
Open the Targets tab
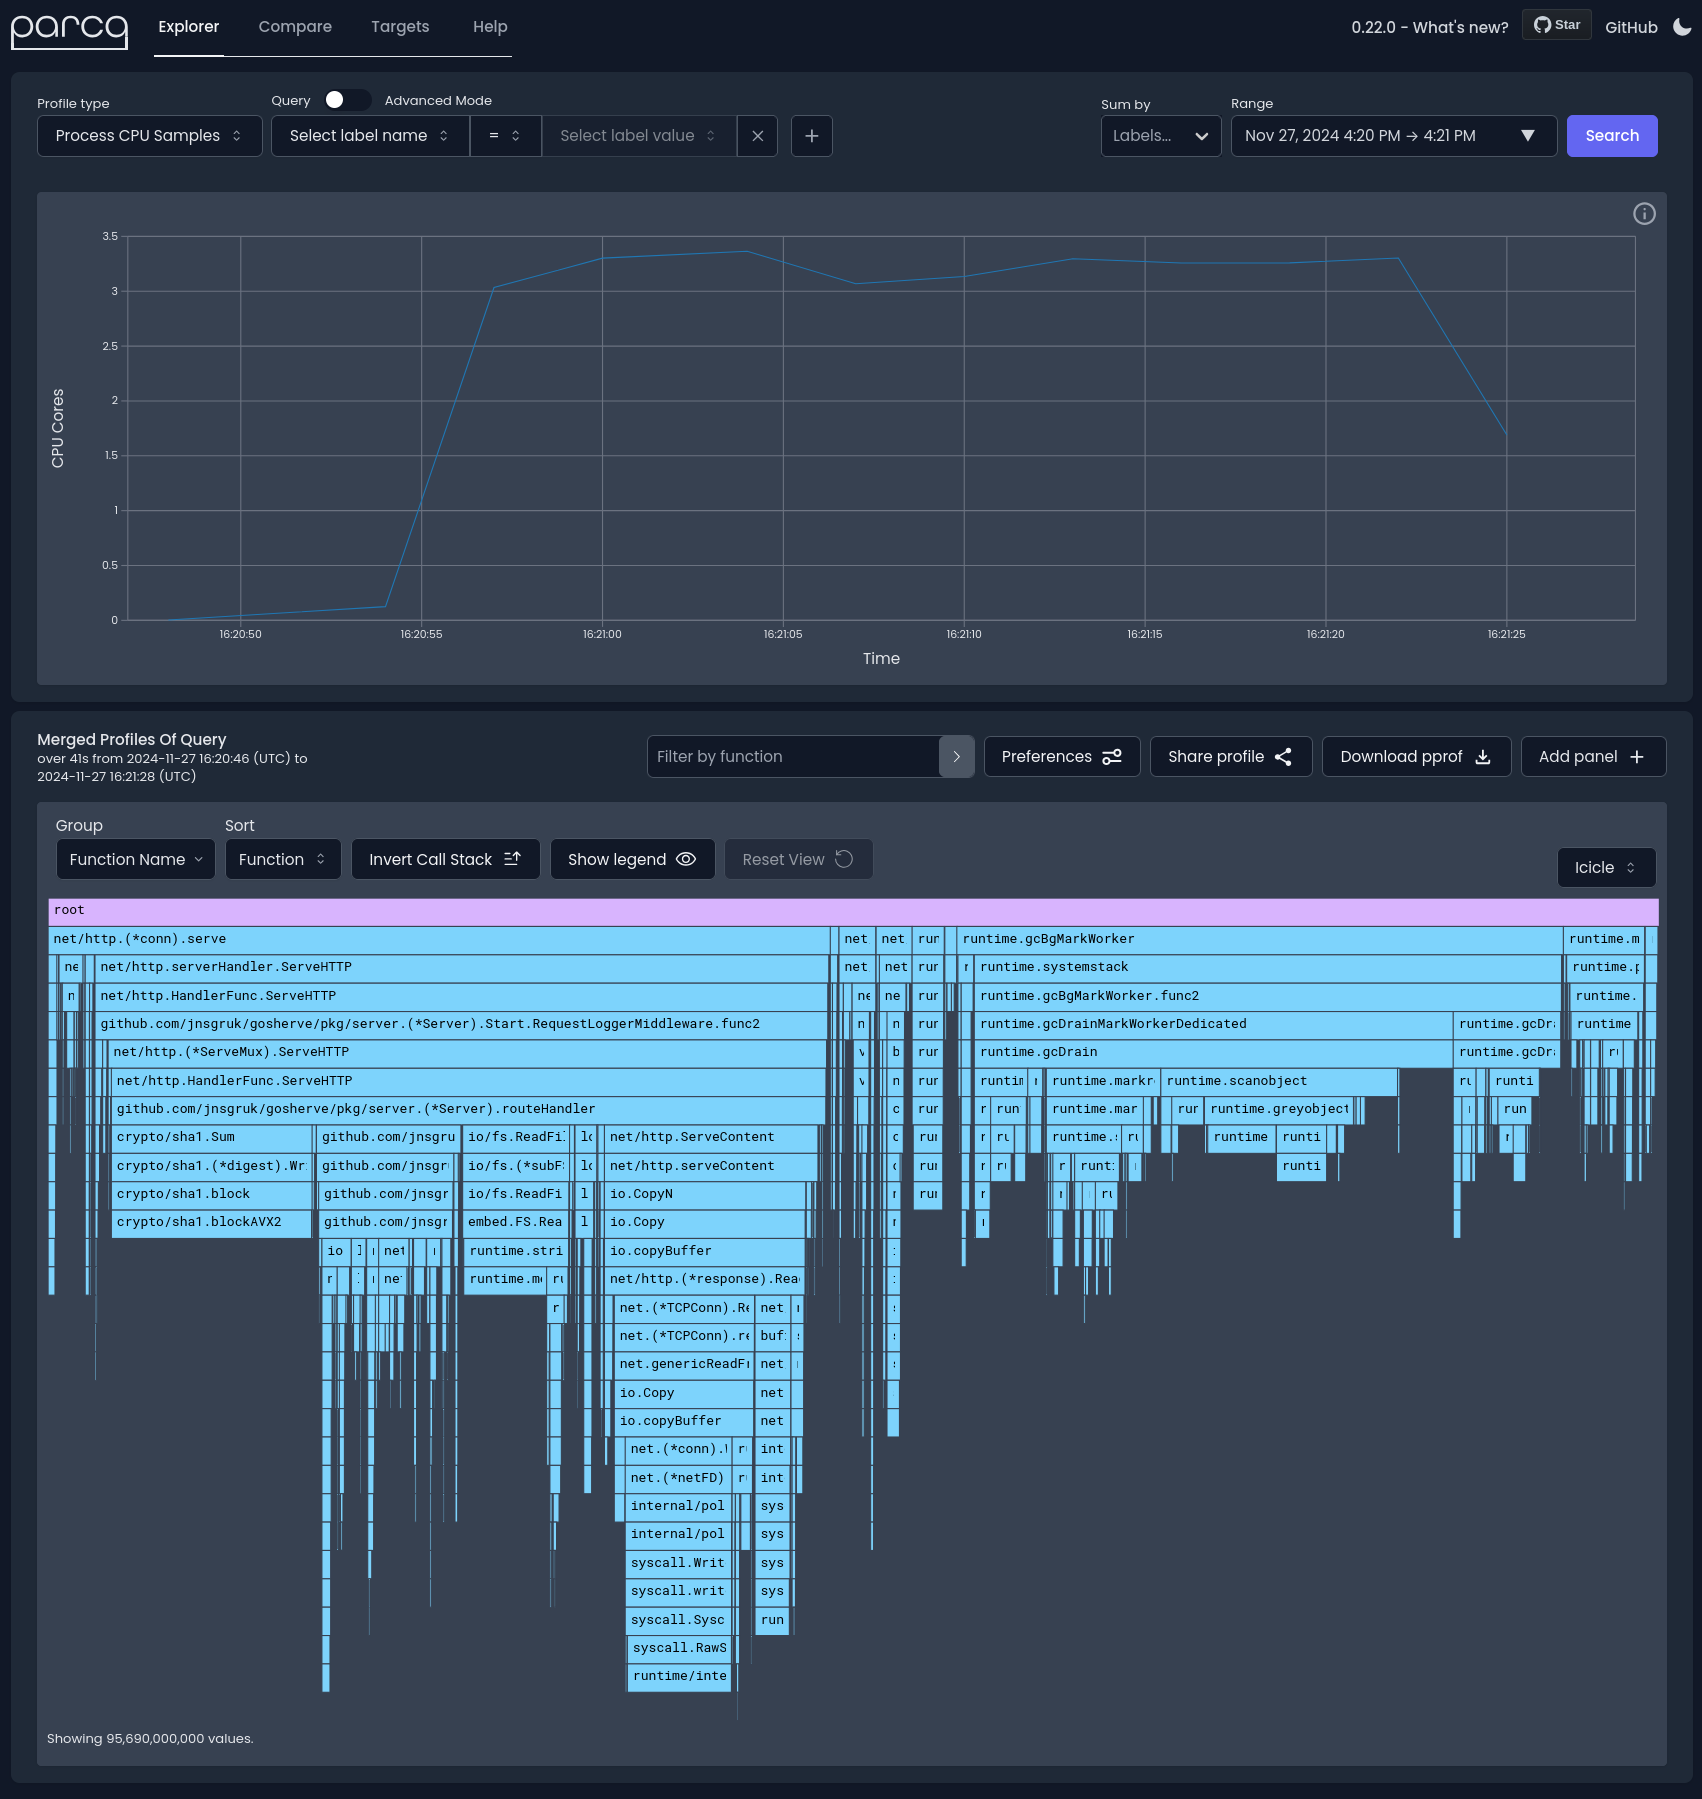coord(400,27)
